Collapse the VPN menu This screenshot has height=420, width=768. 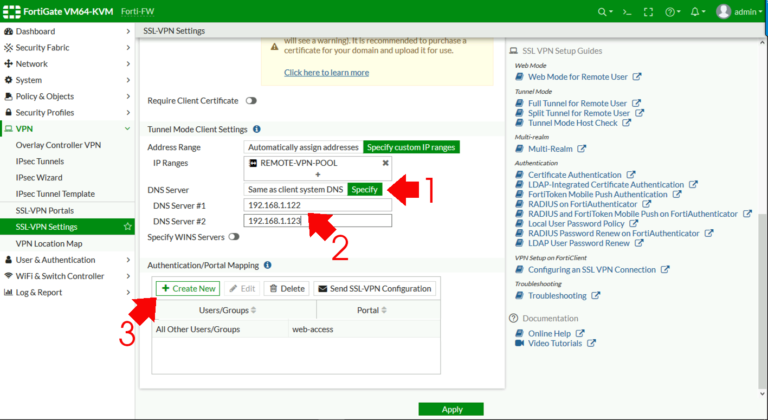127,128
